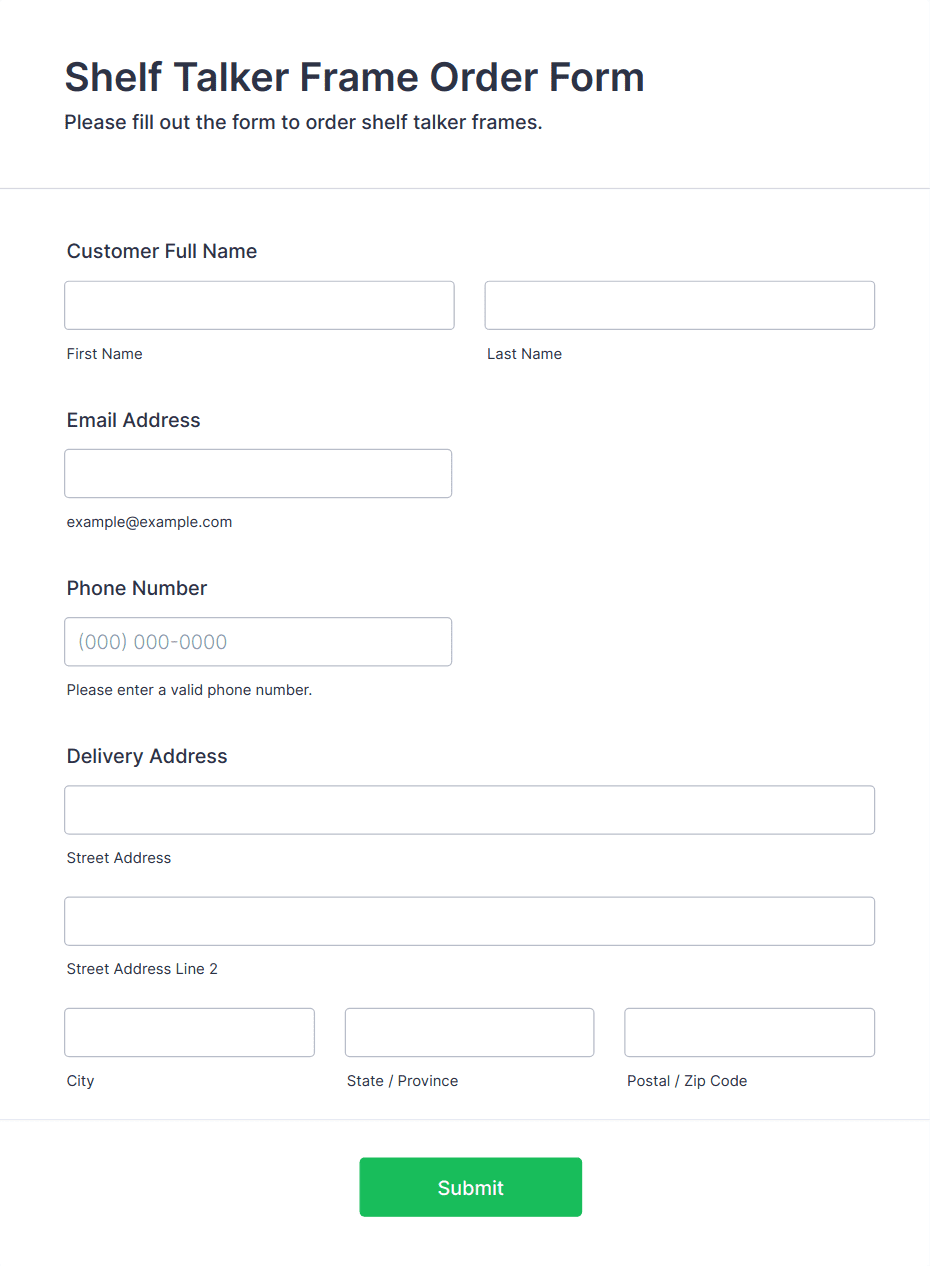Click the "Postal / Zip Code" sublabel text

click(x=687, y=1081)
